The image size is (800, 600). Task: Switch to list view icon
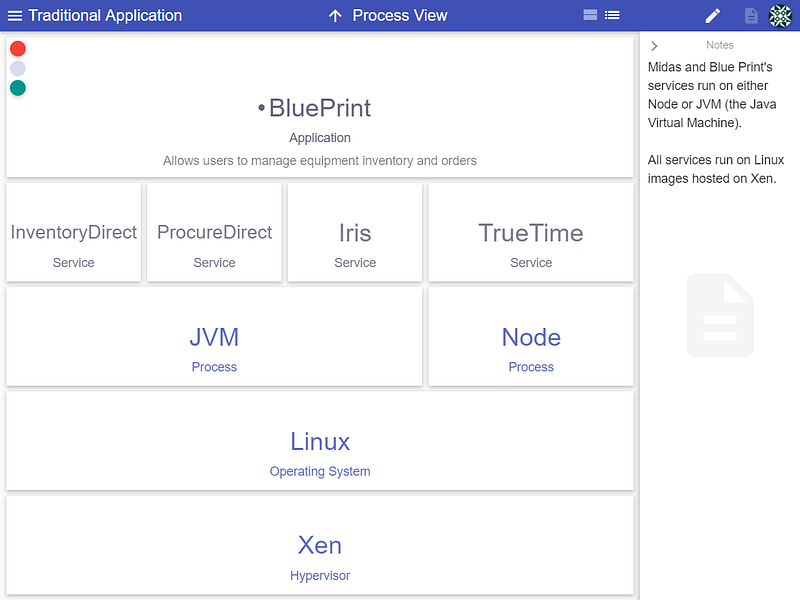[x=612, y=15]
